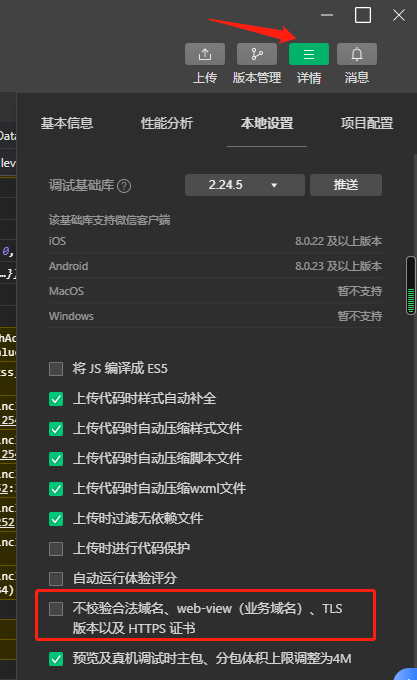Image resolution: width=417 pixels, height=680 pixels.
Task: Enable 自动运行体验评分 checkbox
Action: [56, 579]
